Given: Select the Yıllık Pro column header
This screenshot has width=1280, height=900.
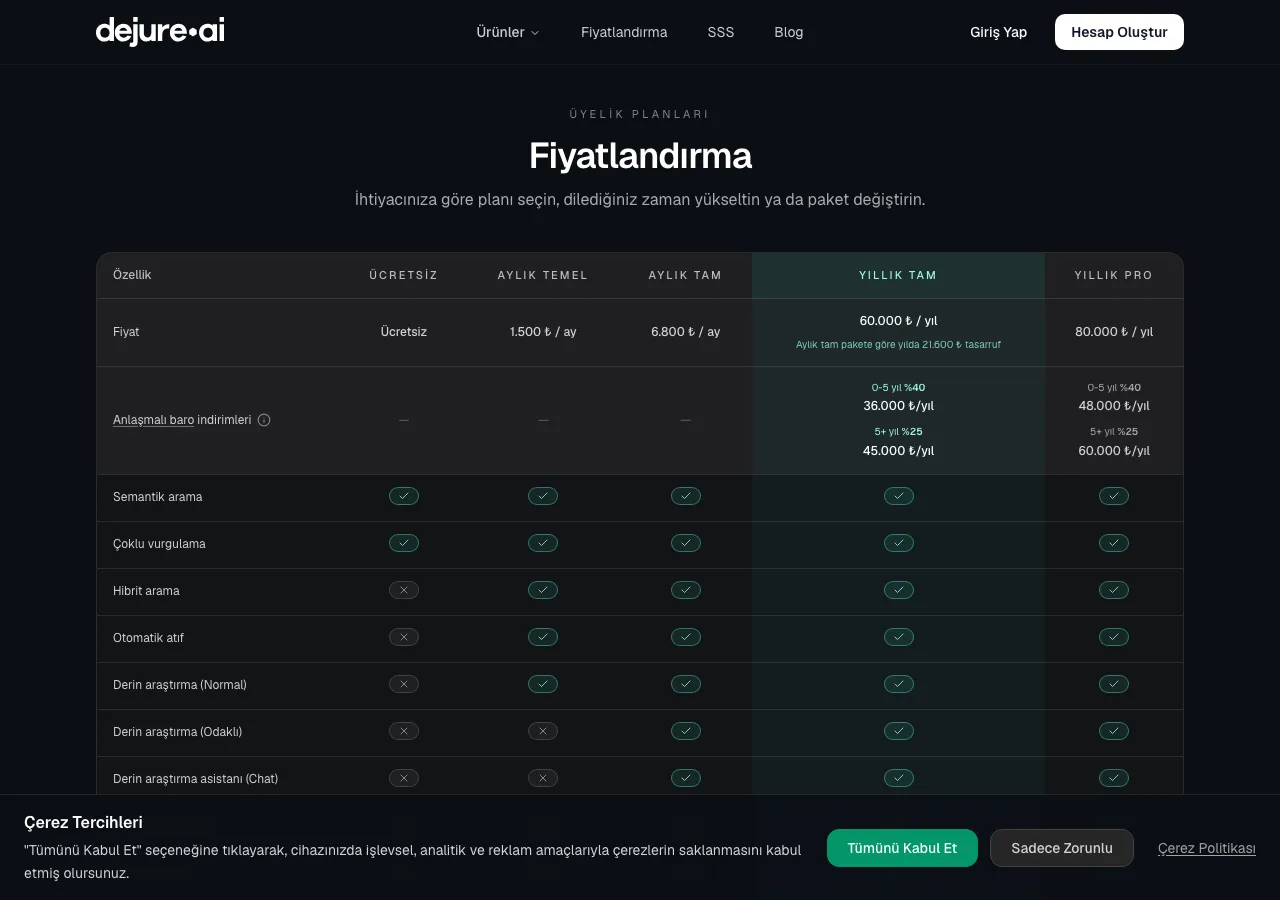Looking at the screenshot, I should tap(1114, 275).
